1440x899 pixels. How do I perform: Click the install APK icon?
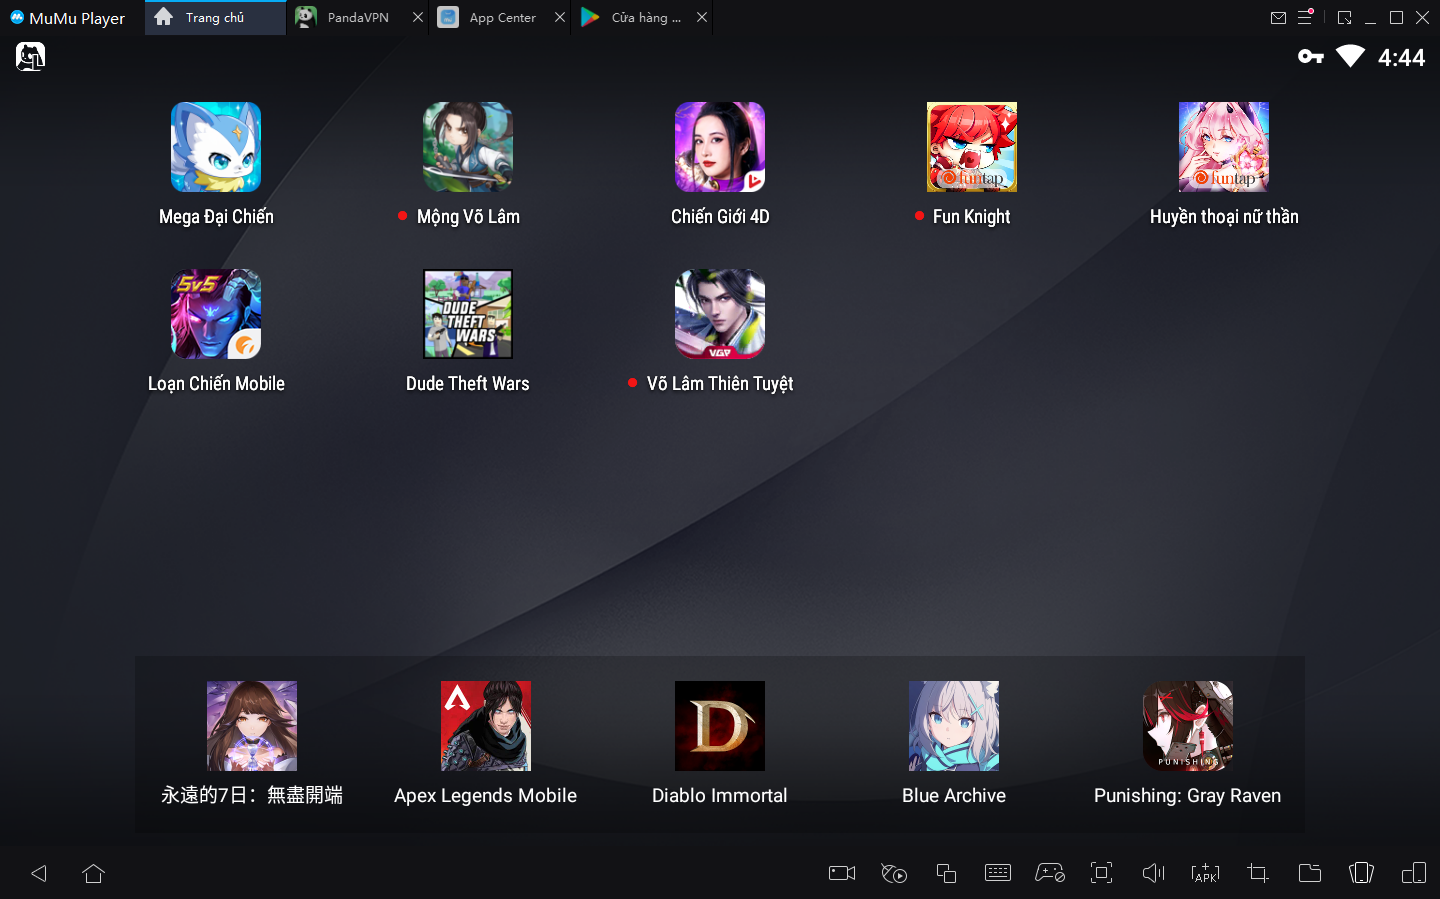click(1205, 873)
